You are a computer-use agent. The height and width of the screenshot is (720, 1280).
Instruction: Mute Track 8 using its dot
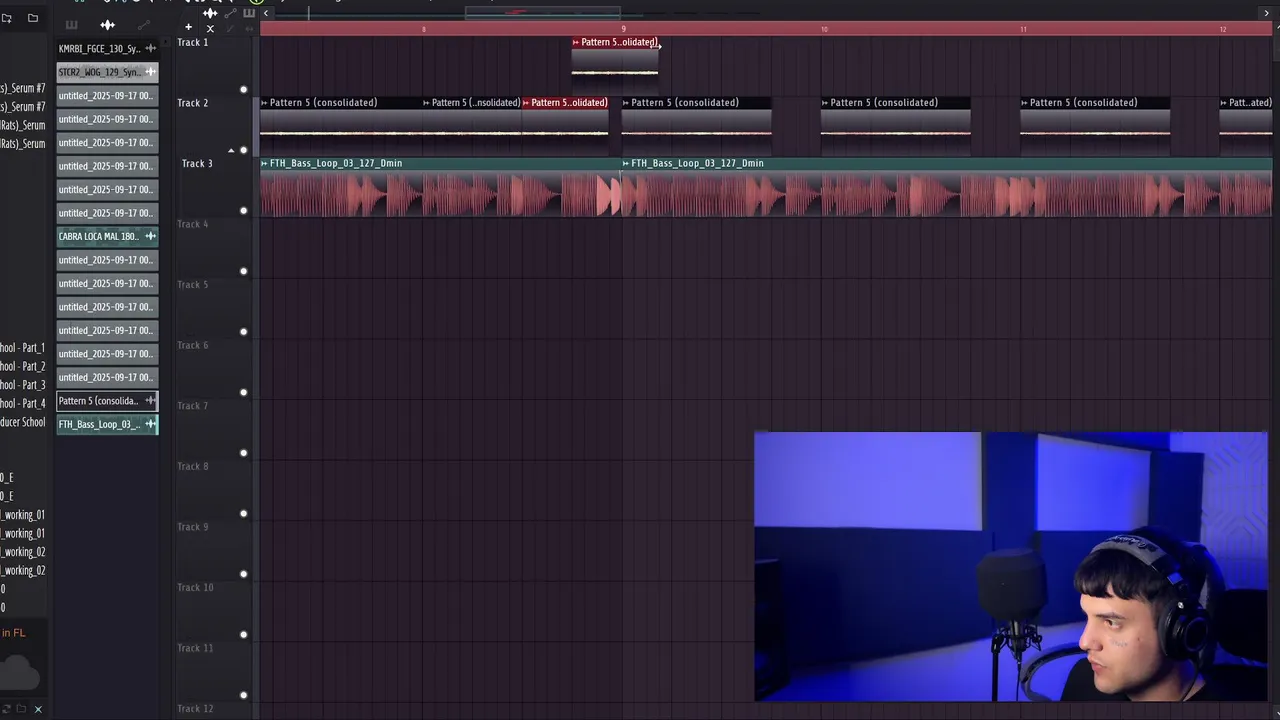tap(243, 514)
